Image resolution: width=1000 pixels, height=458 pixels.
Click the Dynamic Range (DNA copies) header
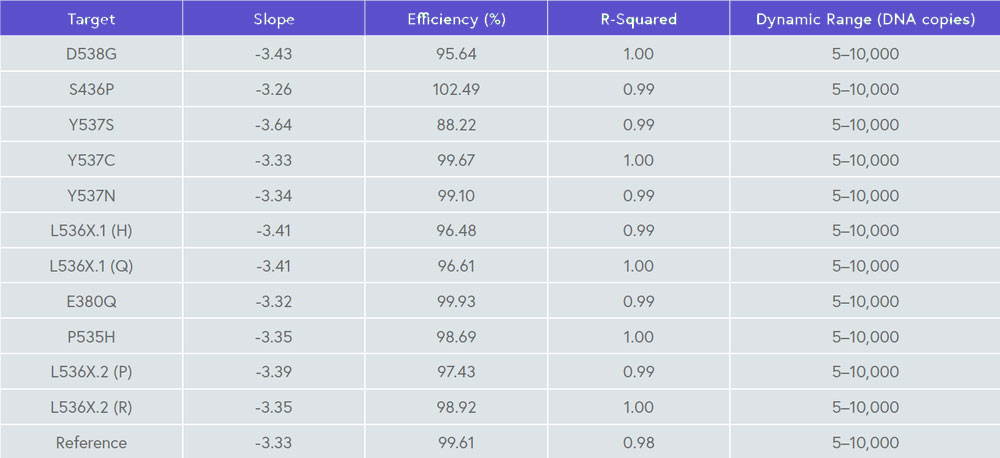(865, 19)
